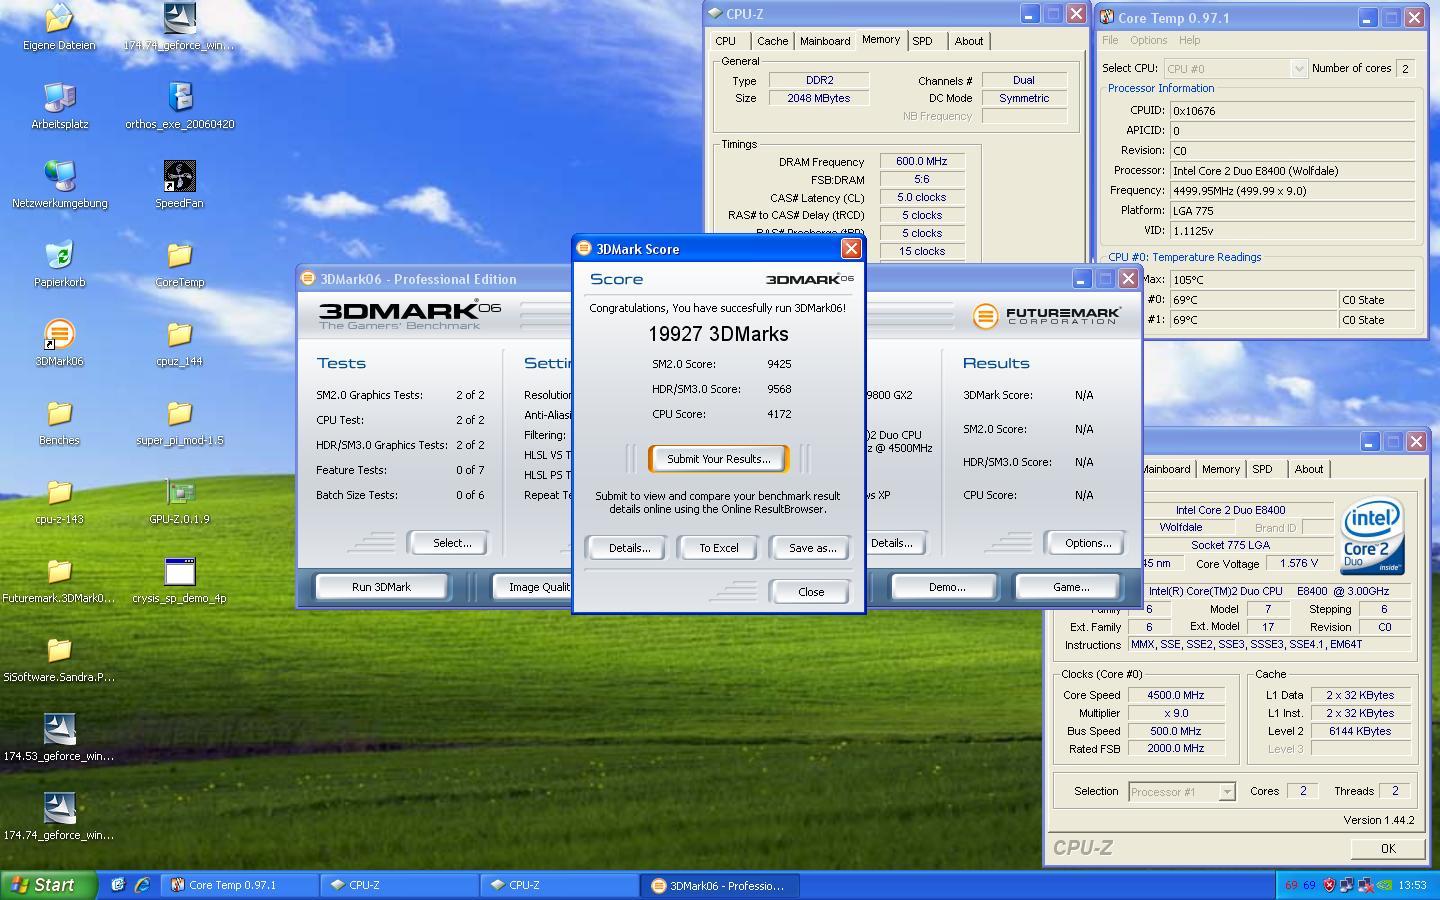This screenshot has height=900, width=1440.
Task: Switch to the Mainboard tab in top CPU-Z
Action: pos(825,41)
